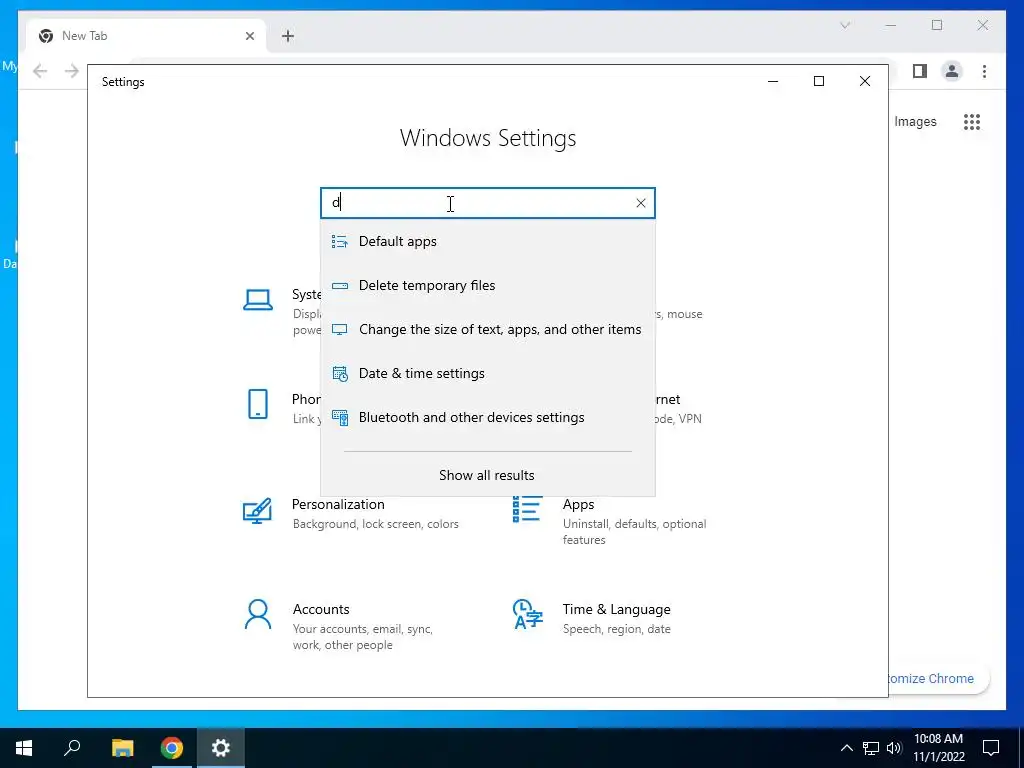The image size is (1024, 768).
Task: Click Customize Chrome button
Action: click(937, 679)
